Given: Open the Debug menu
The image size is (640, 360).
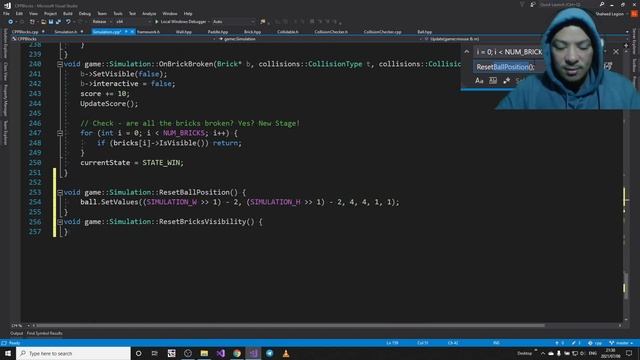Looking at the screenshot, I should (85, 13).
